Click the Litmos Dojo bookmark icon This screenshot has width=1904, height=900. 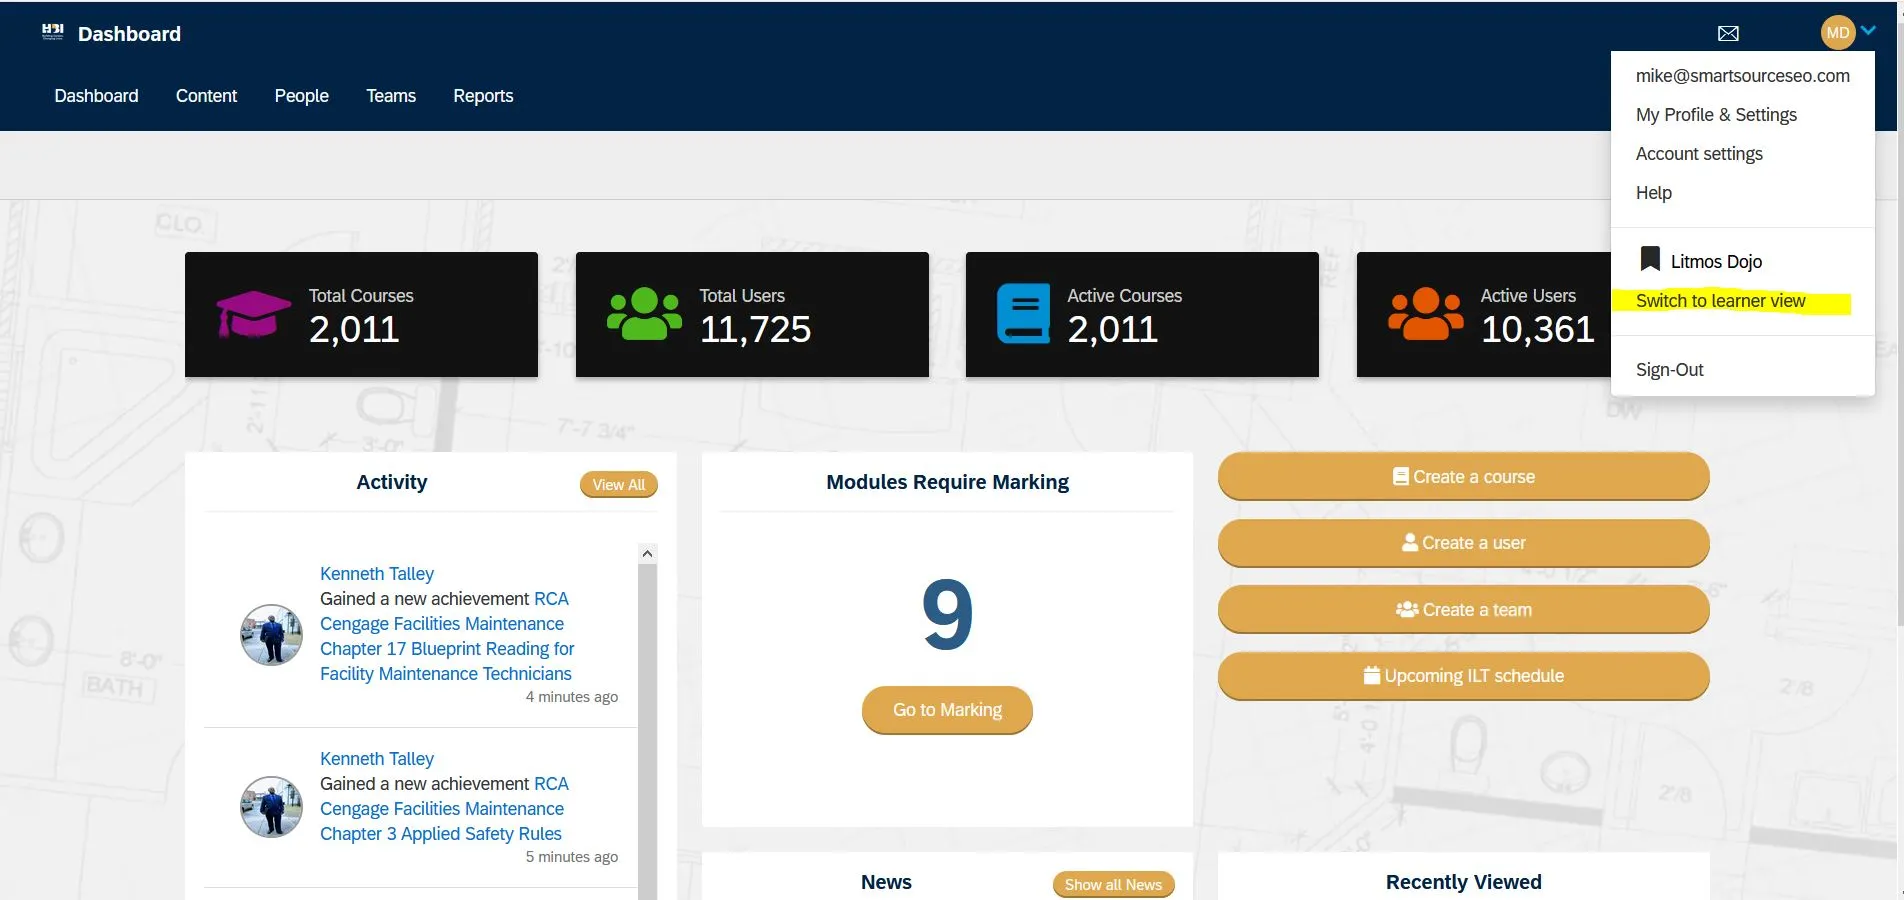point(1650,259)
